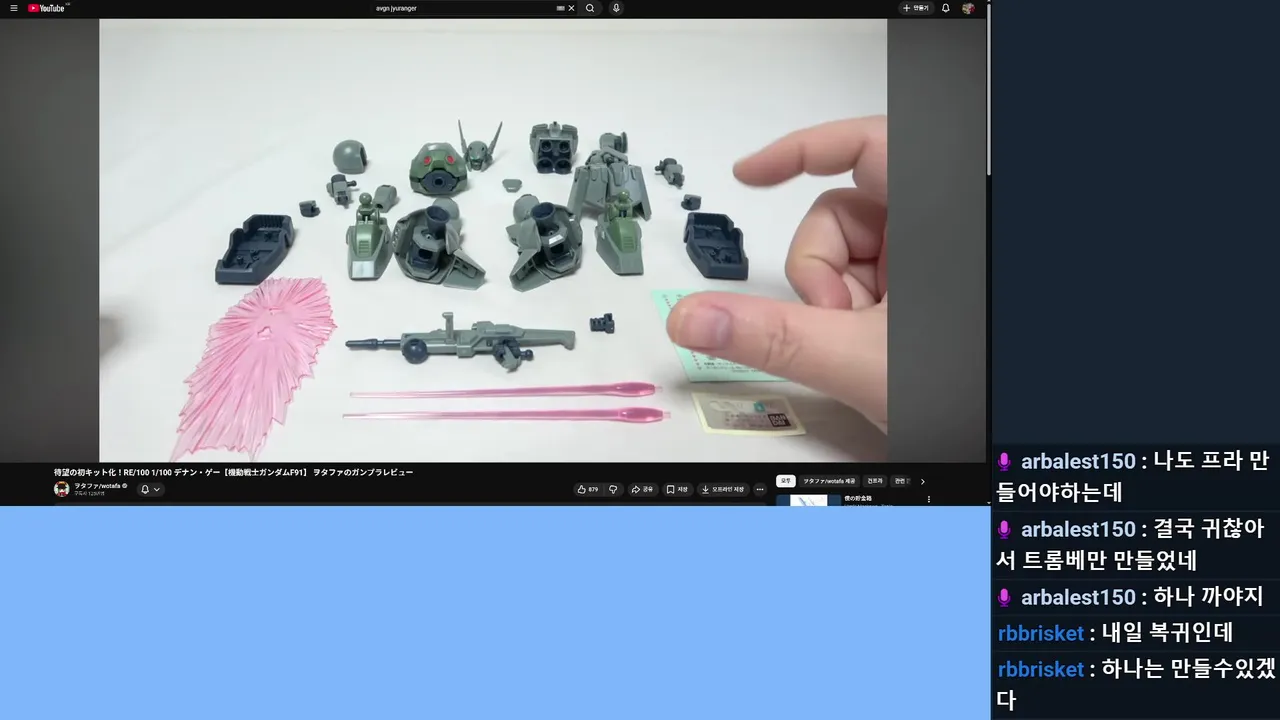
Task: Open options menu for the recommended video
Action: pyautogui.click(x=928, y=499)
